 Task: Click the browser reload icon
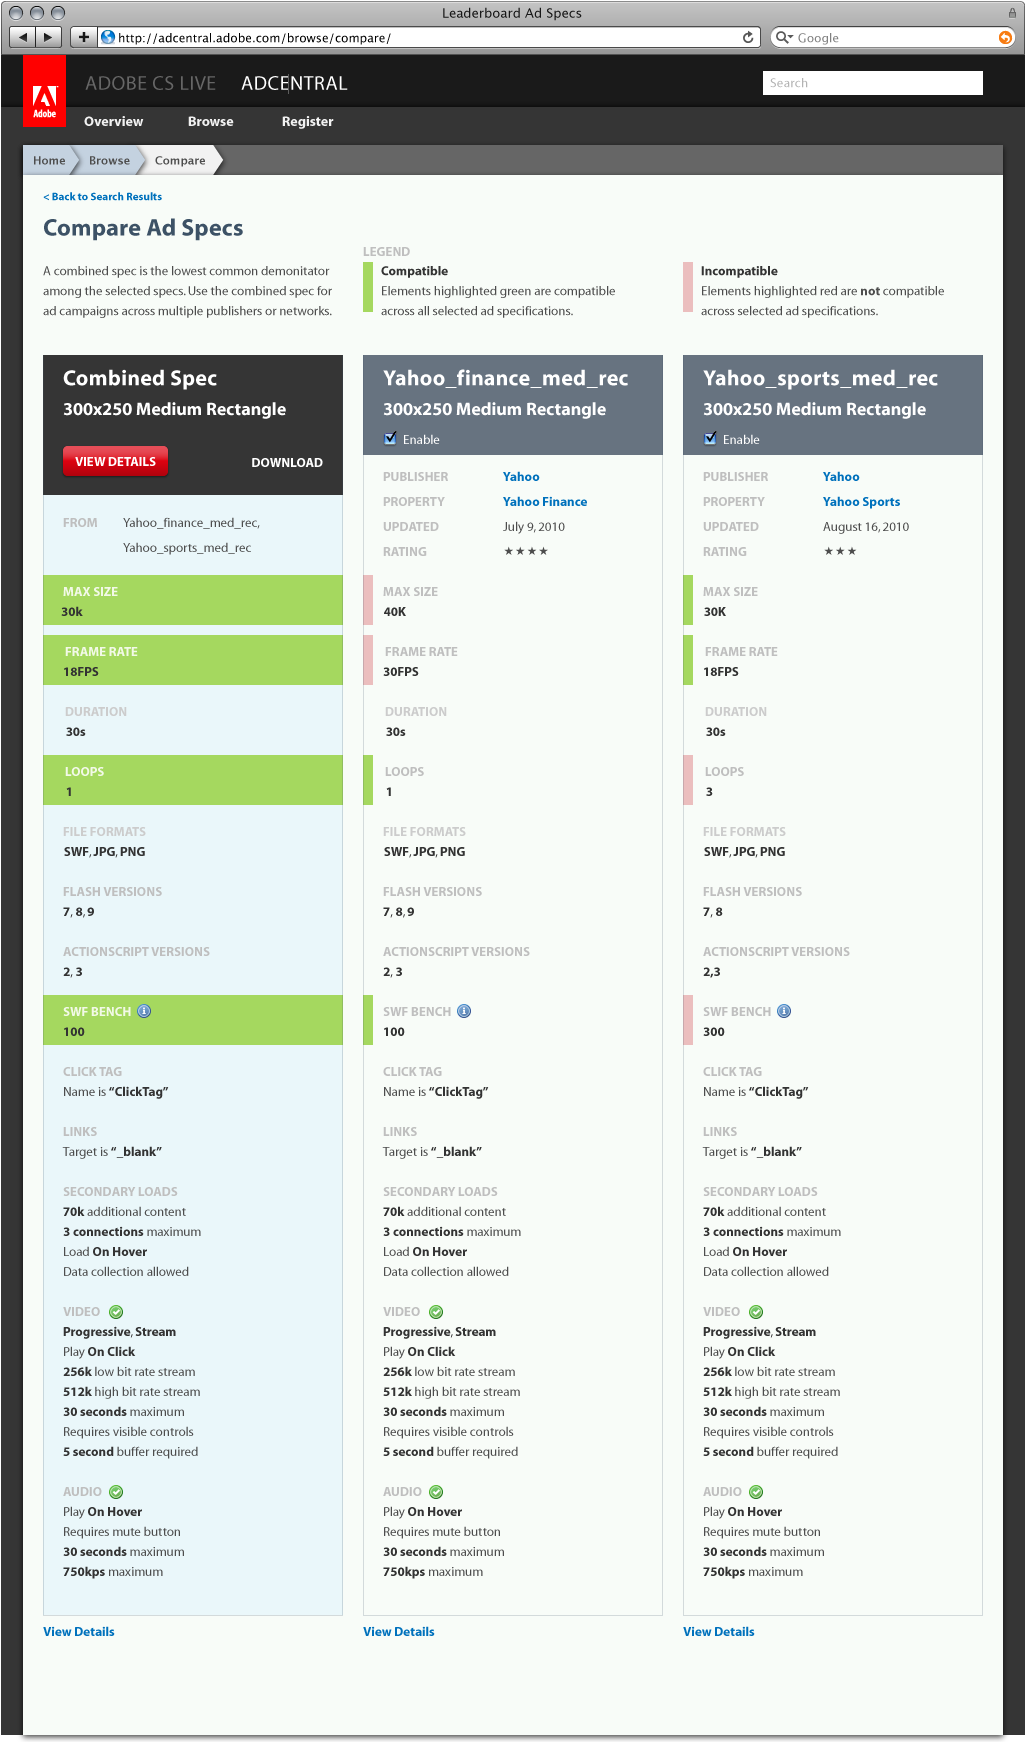click(x=748, y=37)
